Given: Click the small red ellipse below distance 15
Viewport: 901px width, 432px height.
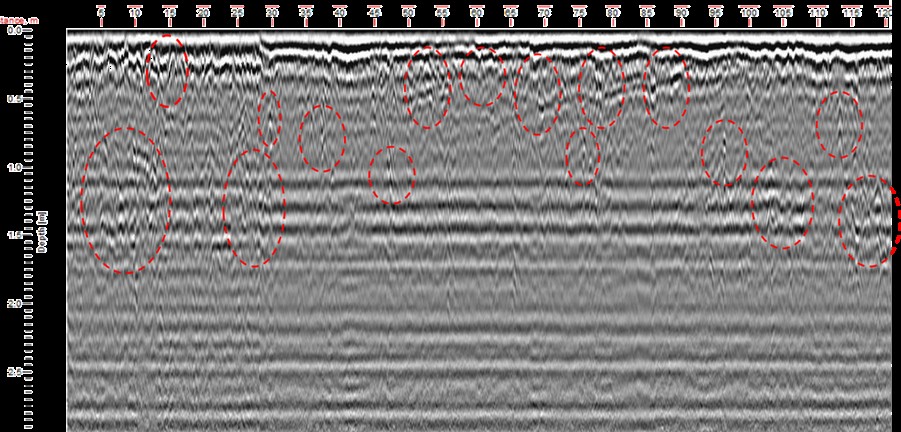Looking at the screenshot, I should coord(167,71).
